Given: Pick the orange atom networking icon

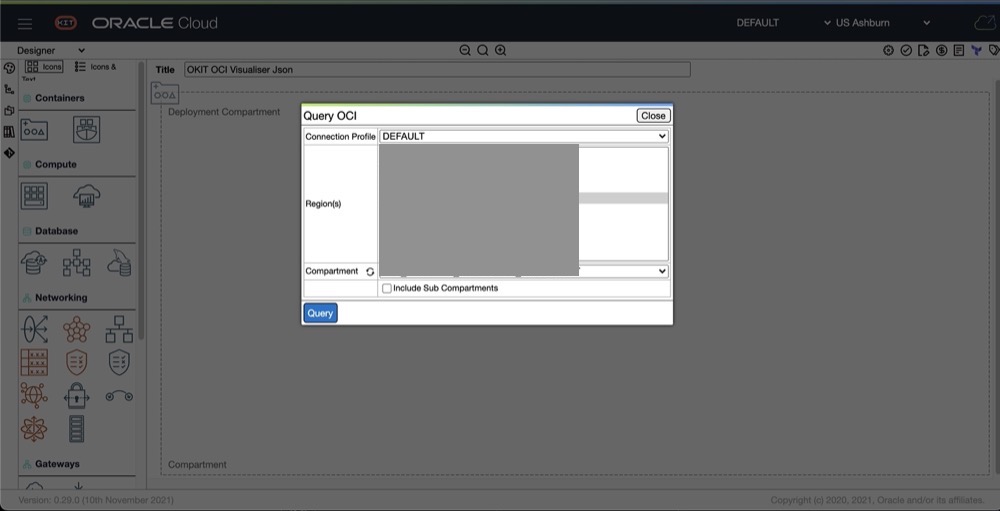Looking at the screenshot, I should click(34, 429).
